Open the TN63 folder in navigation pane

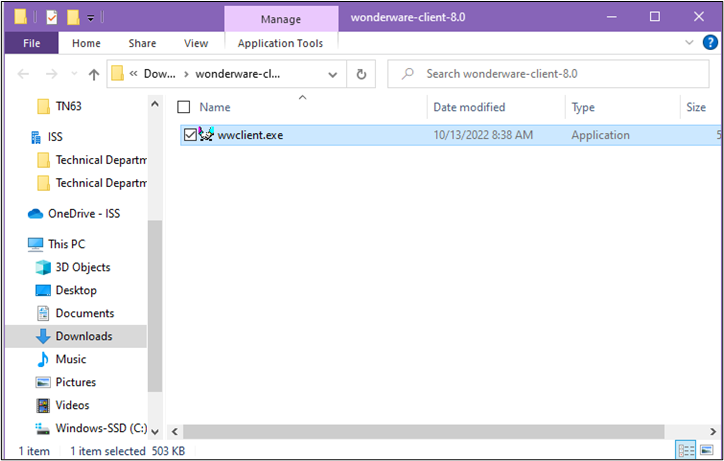click(68, 106)
